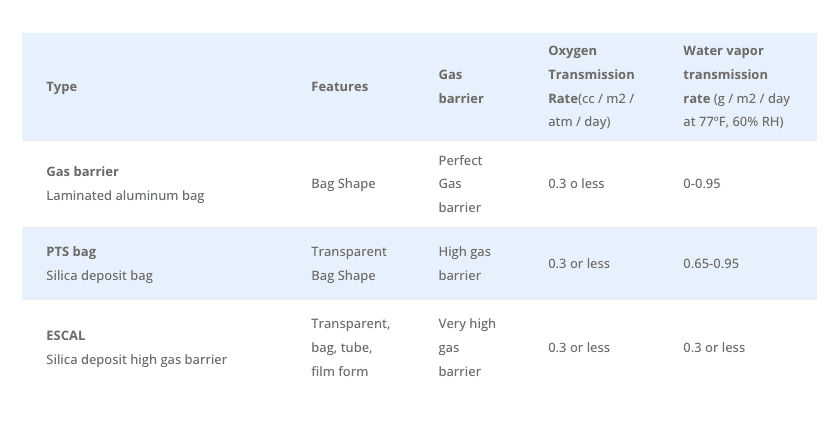Select the Very high gas barrier cell
This screenshot has width=832, height=429.
467,347
